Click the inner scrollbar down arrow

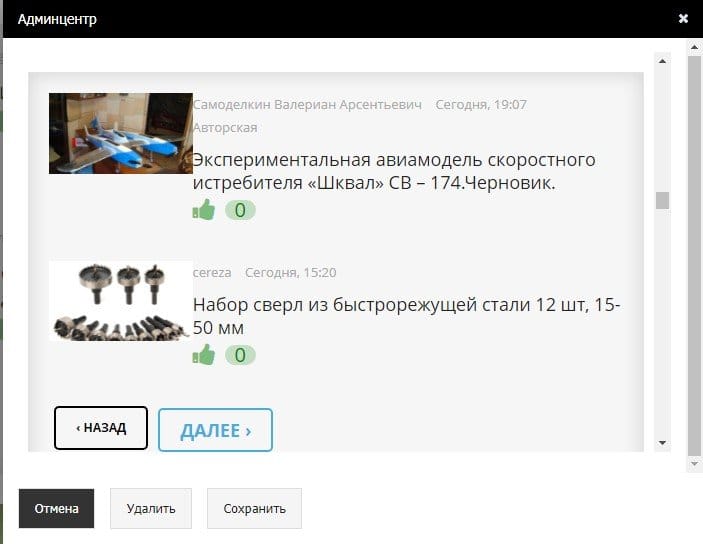pyautogui.click(x=662, y=443)
